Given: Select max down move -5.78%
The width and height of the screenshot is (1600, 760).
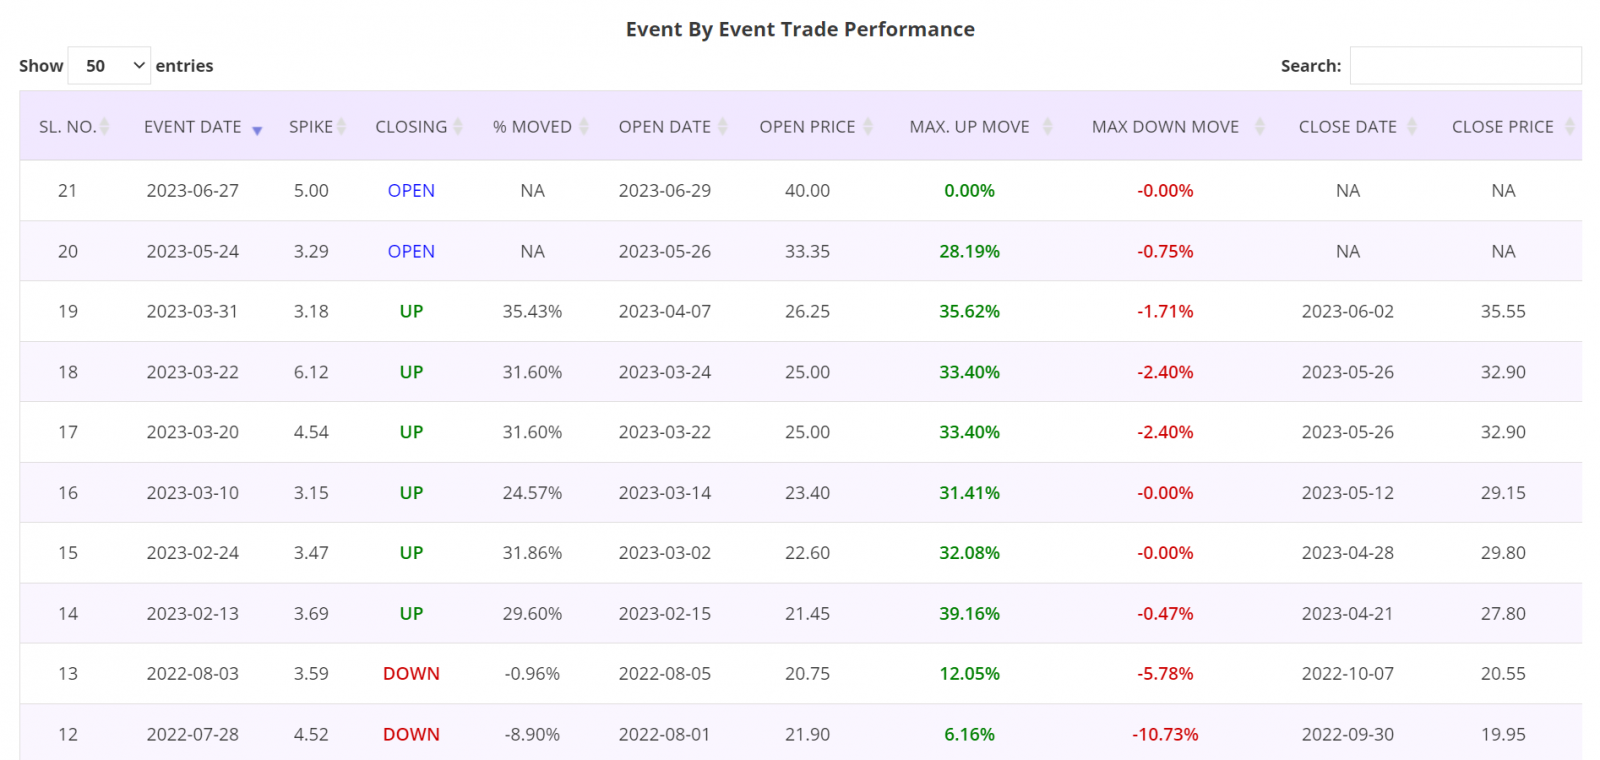Looking at the screenshot, I should click(1165, 674).
